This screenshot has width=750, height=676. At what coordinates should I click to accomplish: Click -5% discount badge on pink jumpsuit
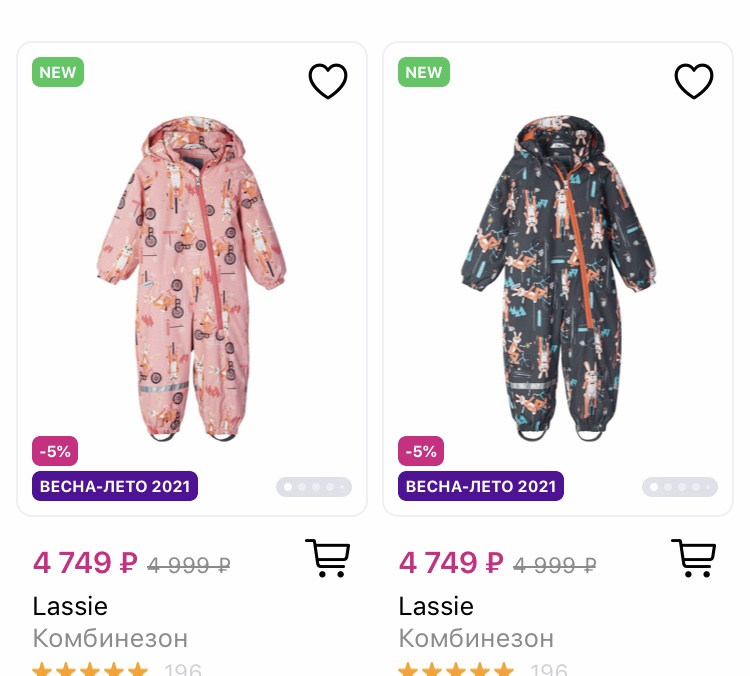[x=56, y=451]
